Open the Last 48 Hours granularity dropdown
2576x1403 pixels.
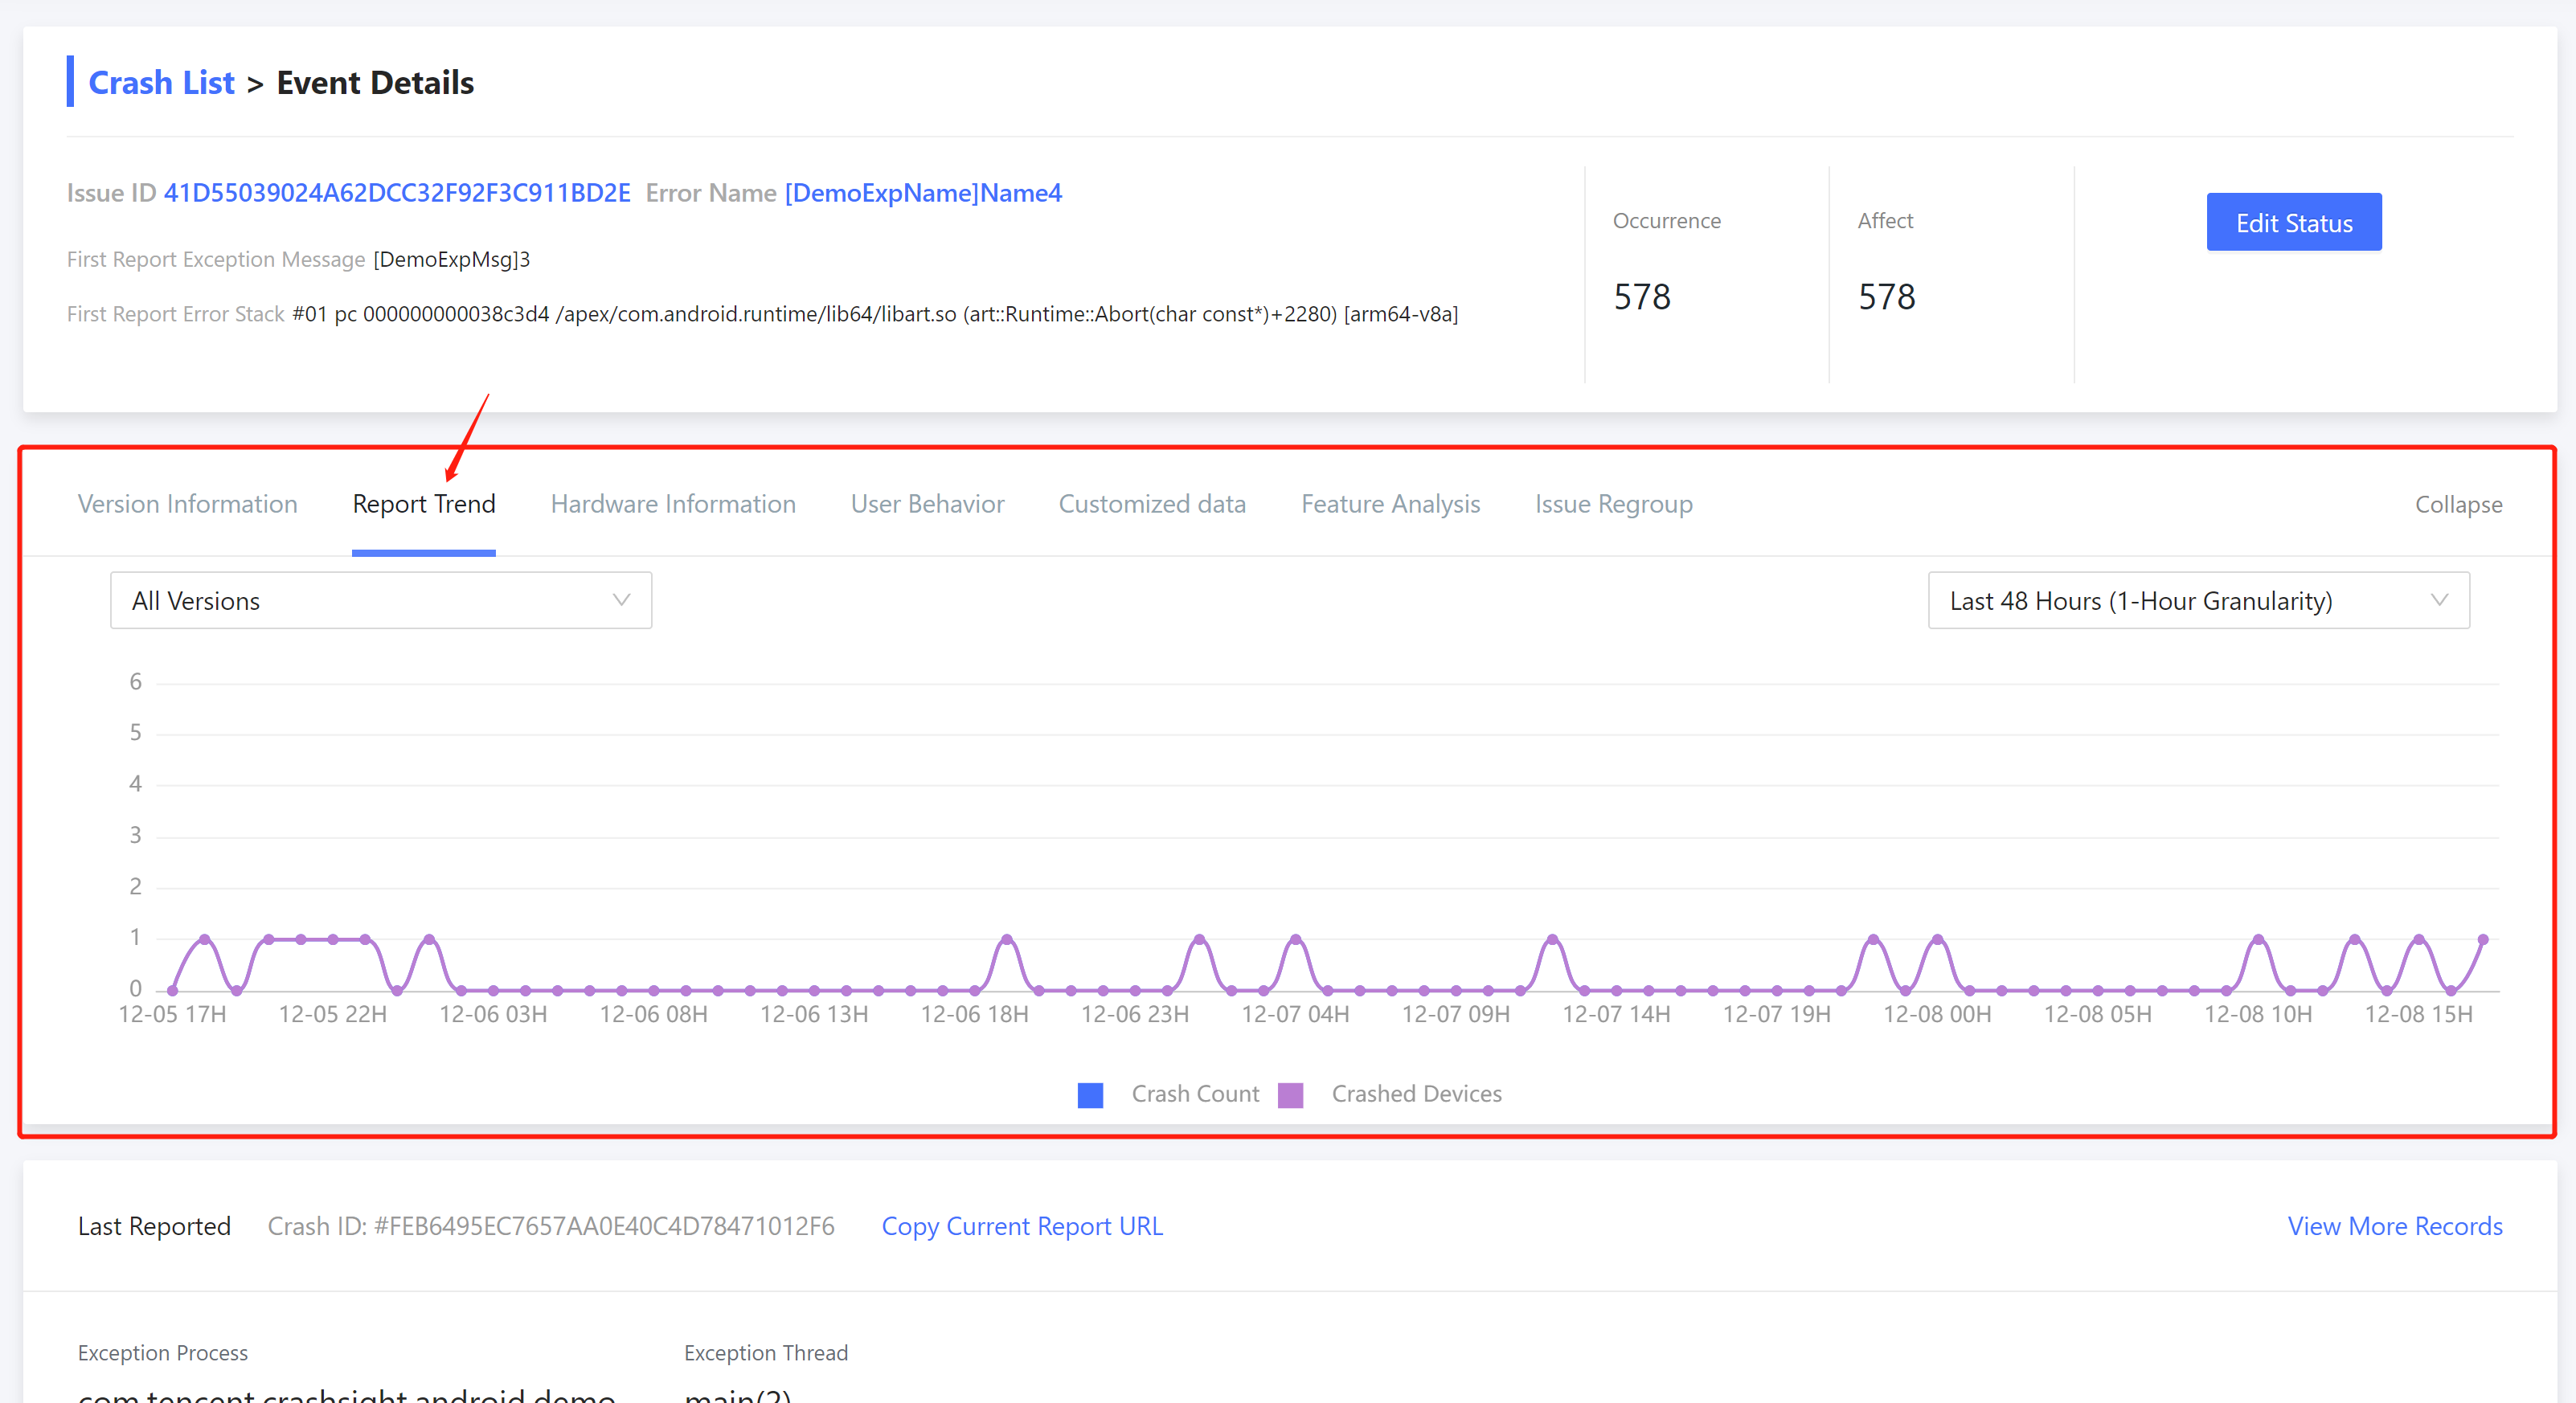[2198, 600]
